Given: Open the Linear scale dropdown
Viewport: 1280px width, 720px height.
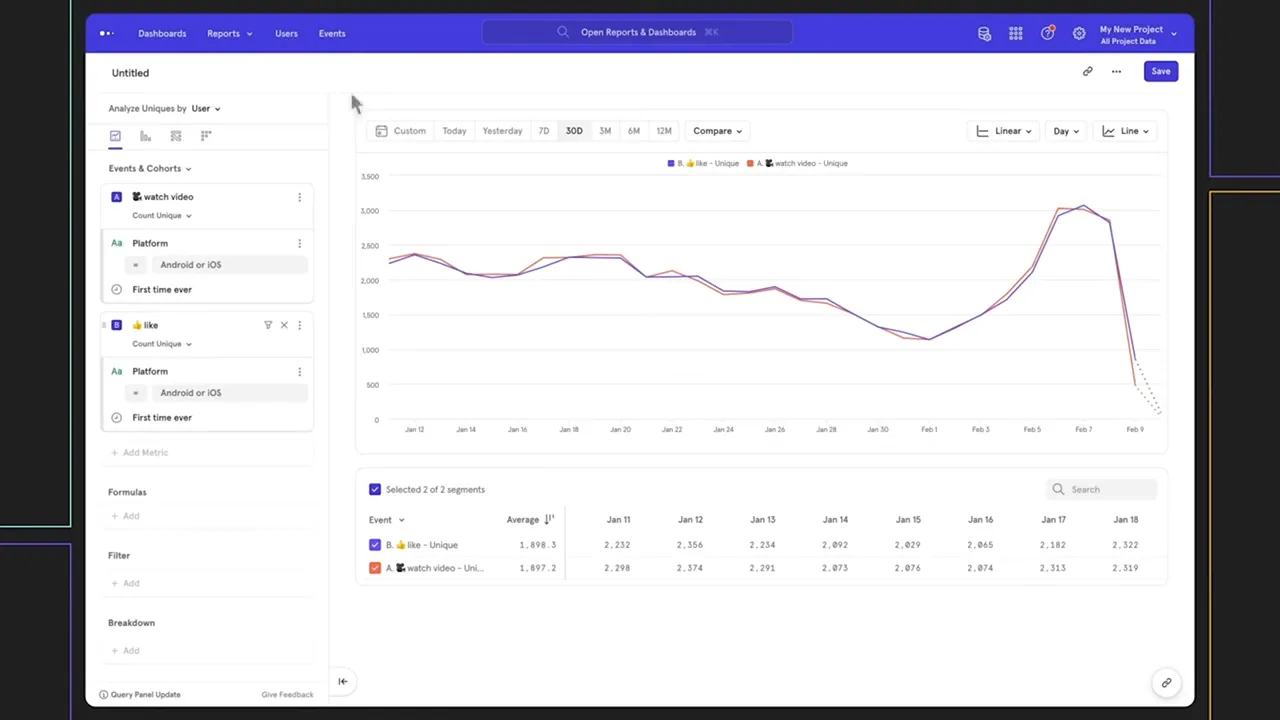Looking at the screenshot, I should coord(1003,130).
